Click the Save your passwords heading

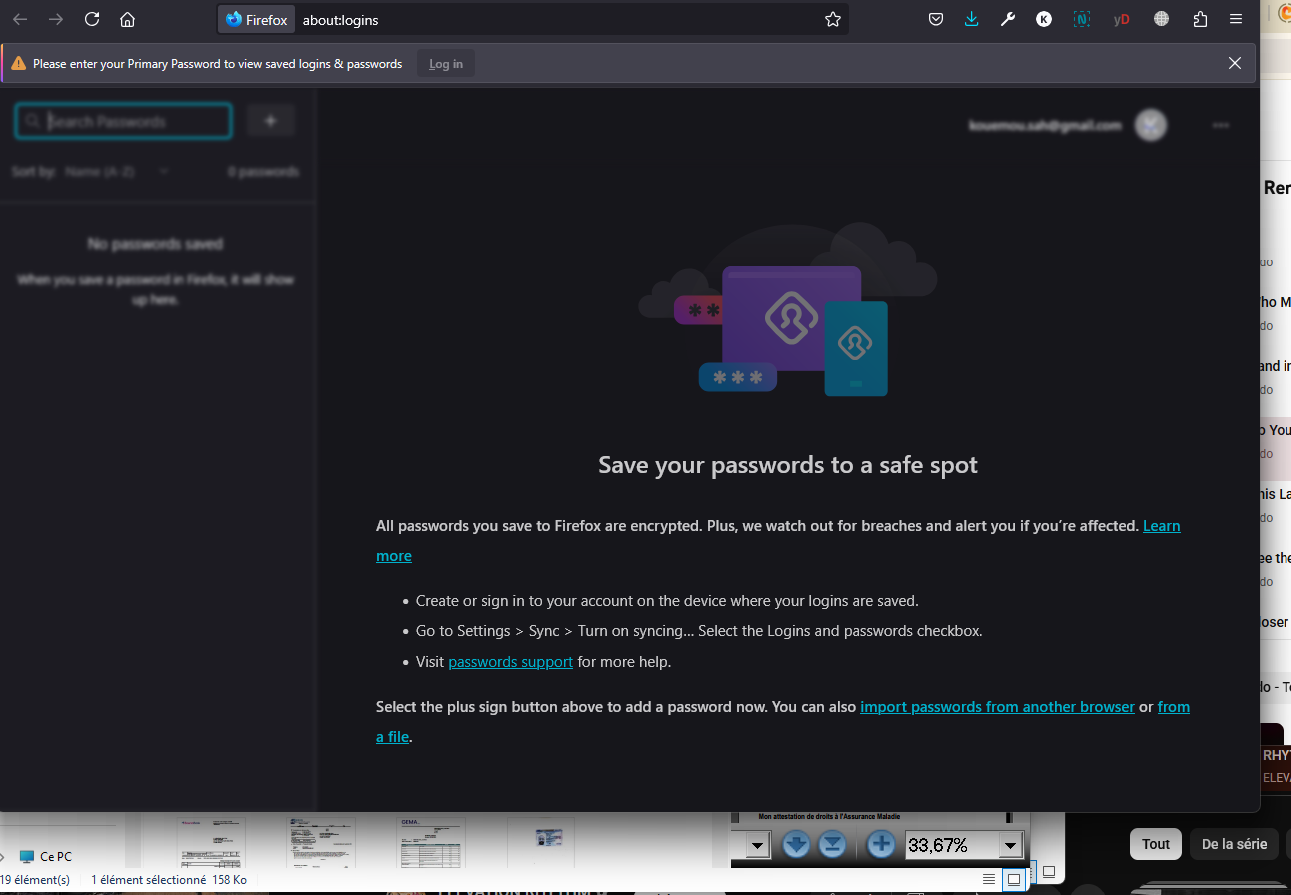788,465
